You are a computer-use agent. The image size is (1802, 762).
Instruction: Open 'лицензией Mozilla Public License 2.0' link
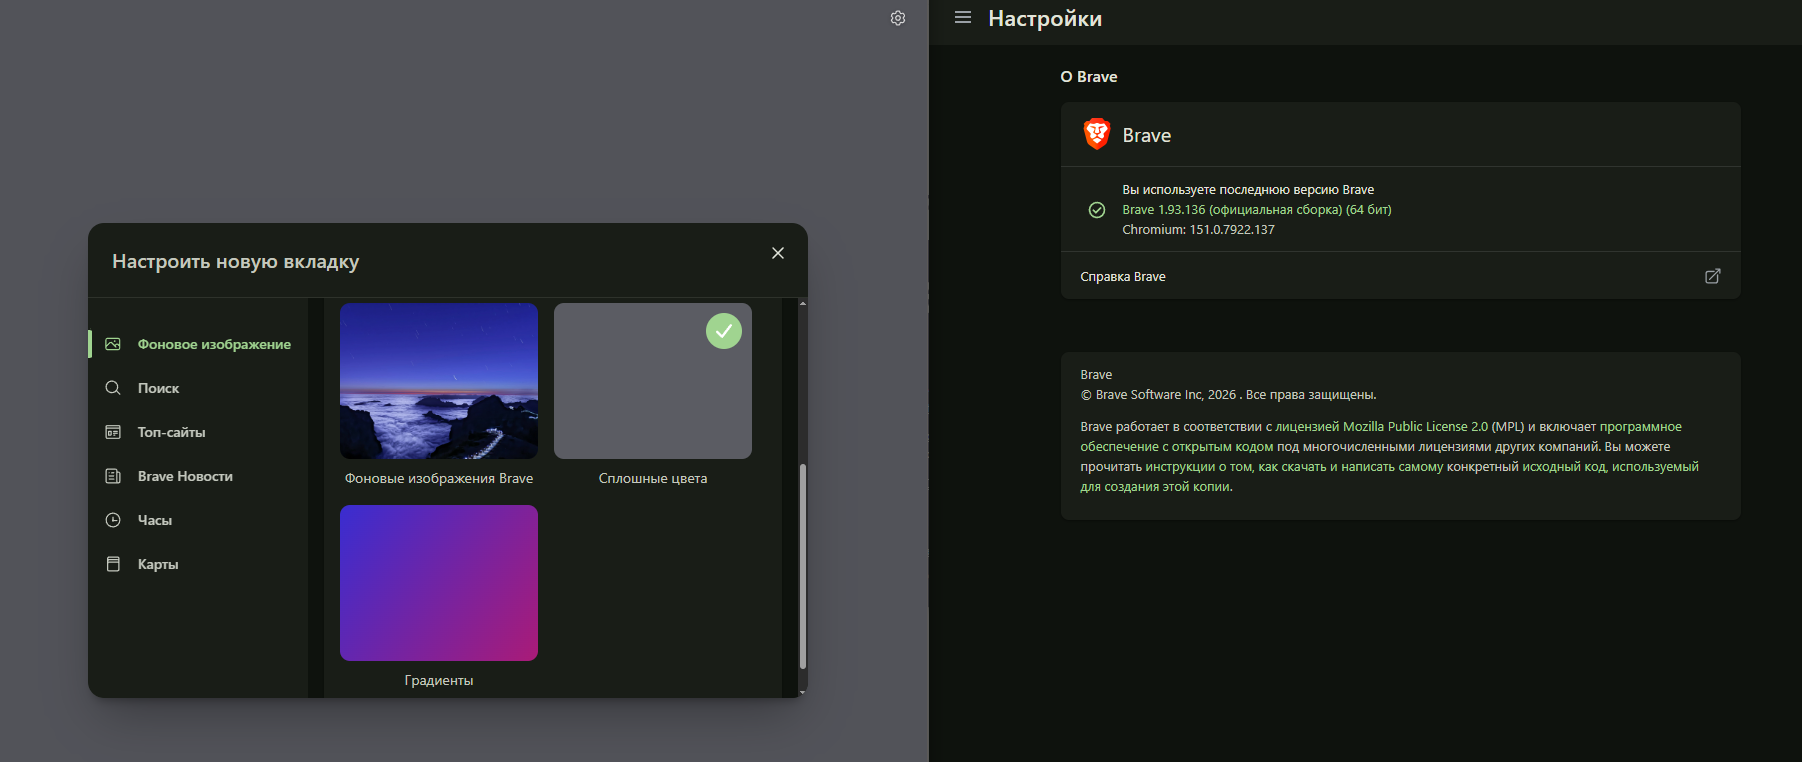[1381, 427]
